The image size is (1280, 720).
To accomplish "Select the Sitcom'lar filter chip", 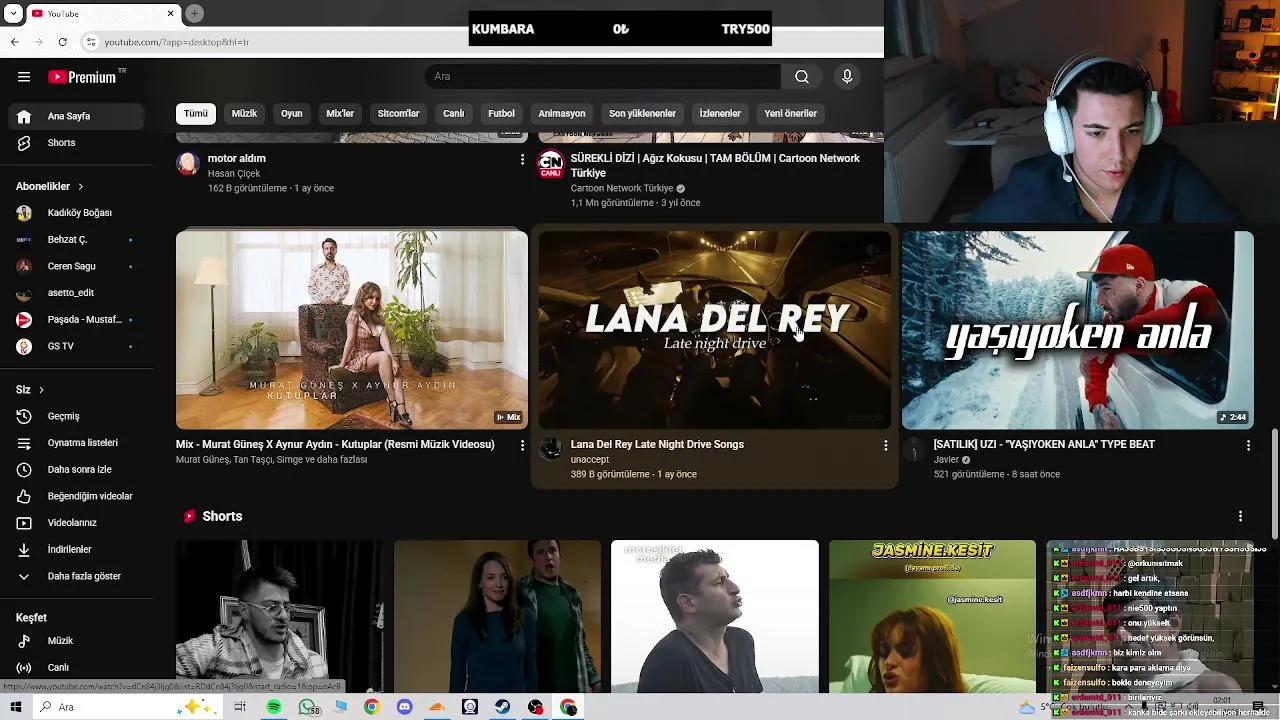I will [x=398, y=114].
